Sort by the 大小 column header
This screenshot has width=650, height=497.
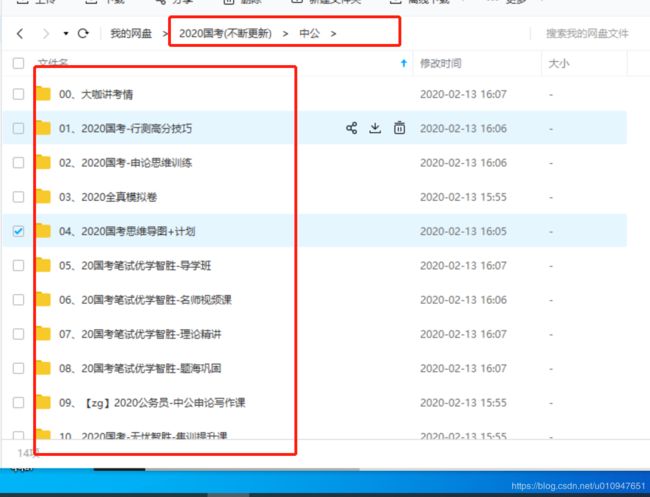558,63
